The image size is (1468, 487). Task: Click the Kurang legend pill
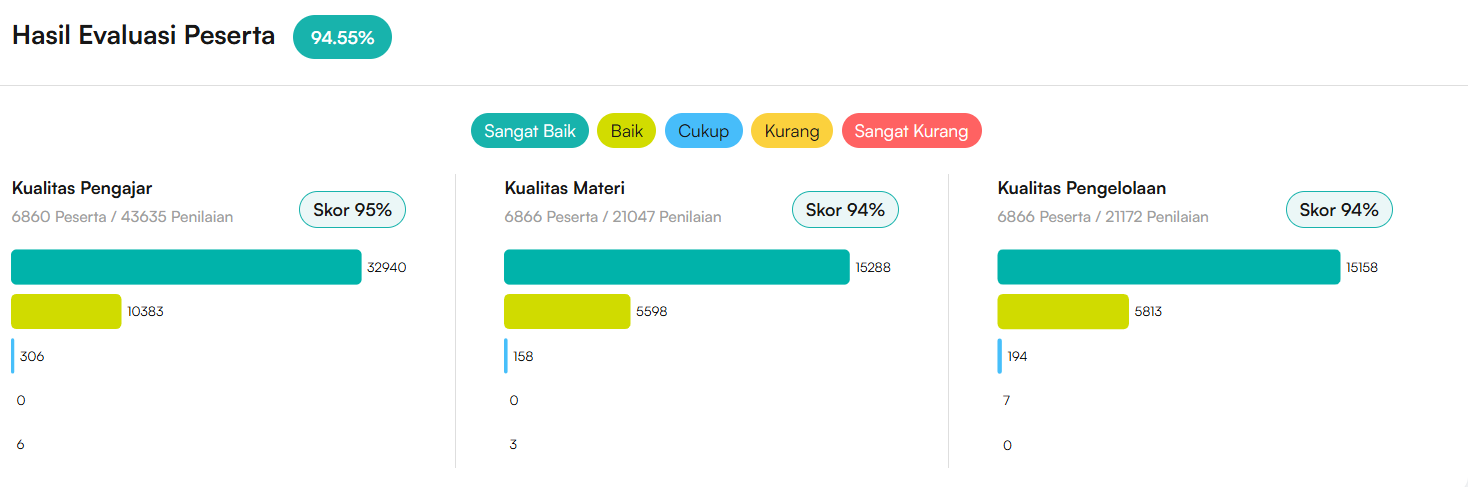(791, 131)
